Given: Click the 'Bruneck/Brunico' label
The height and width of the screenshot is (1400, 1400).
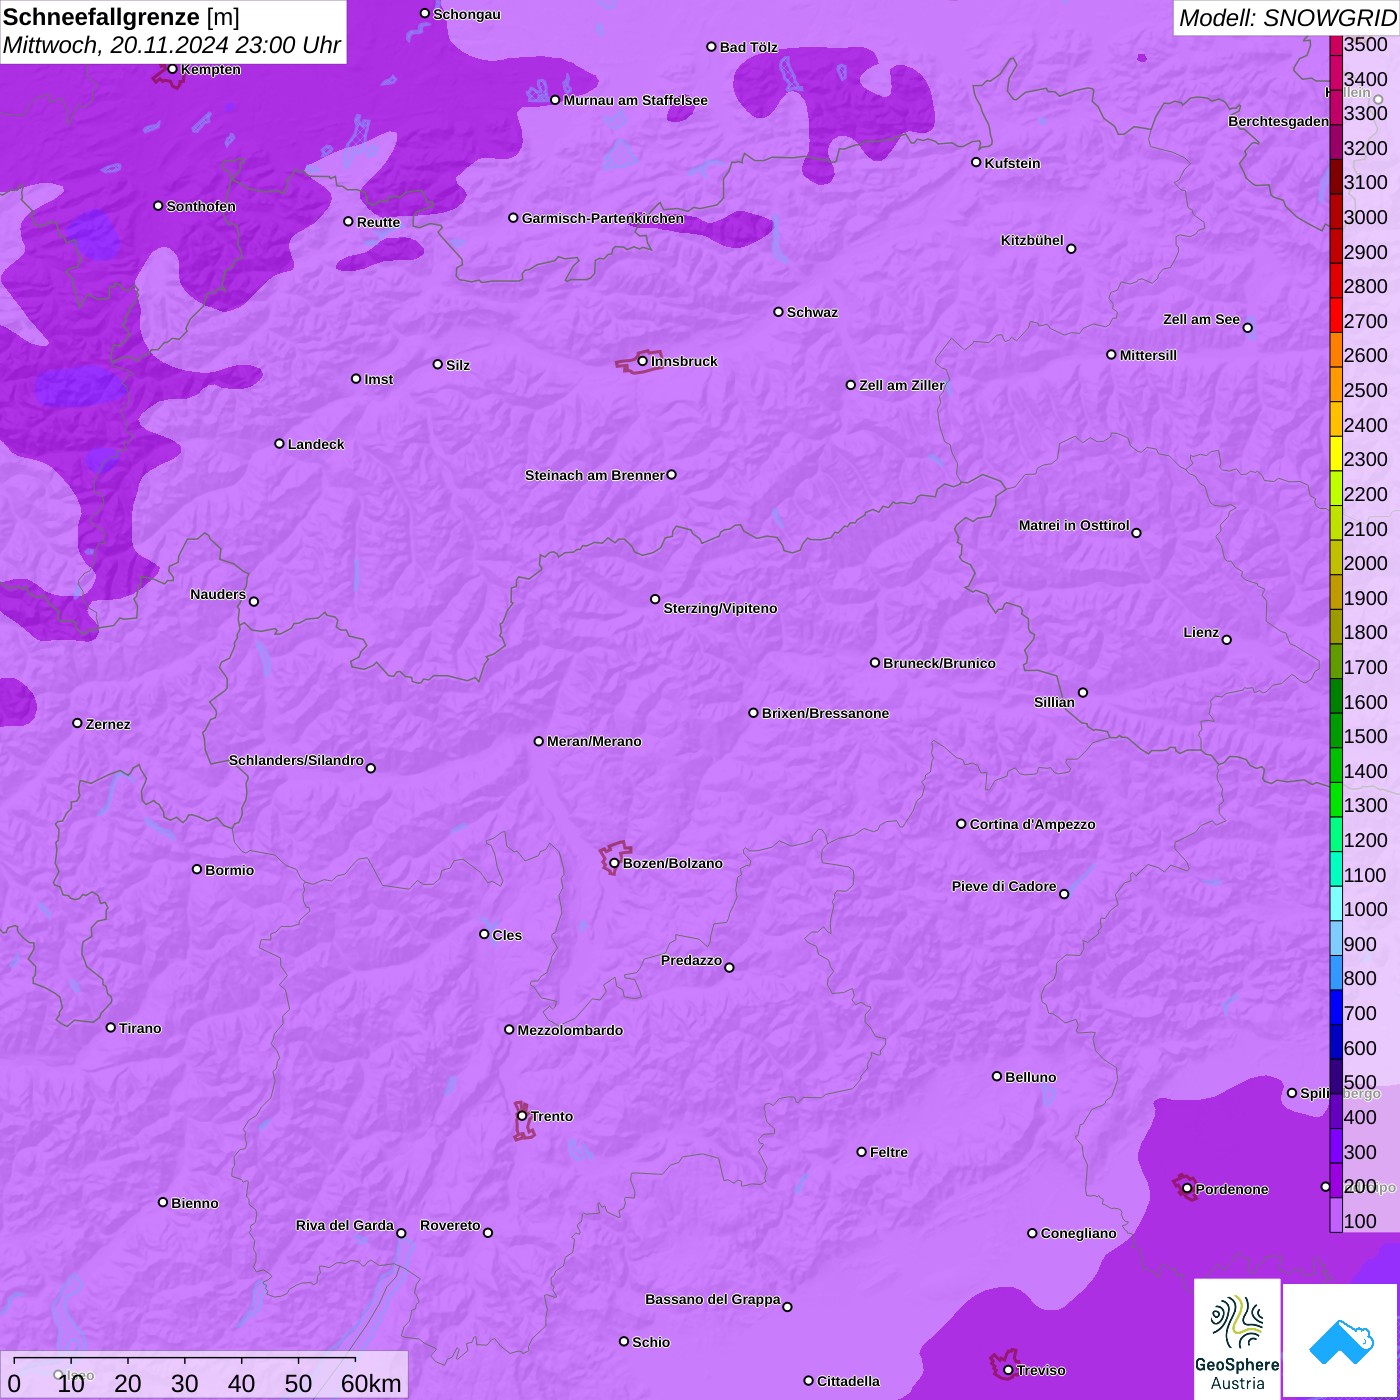Looking at the screenshot, I should tap(940, 663).
